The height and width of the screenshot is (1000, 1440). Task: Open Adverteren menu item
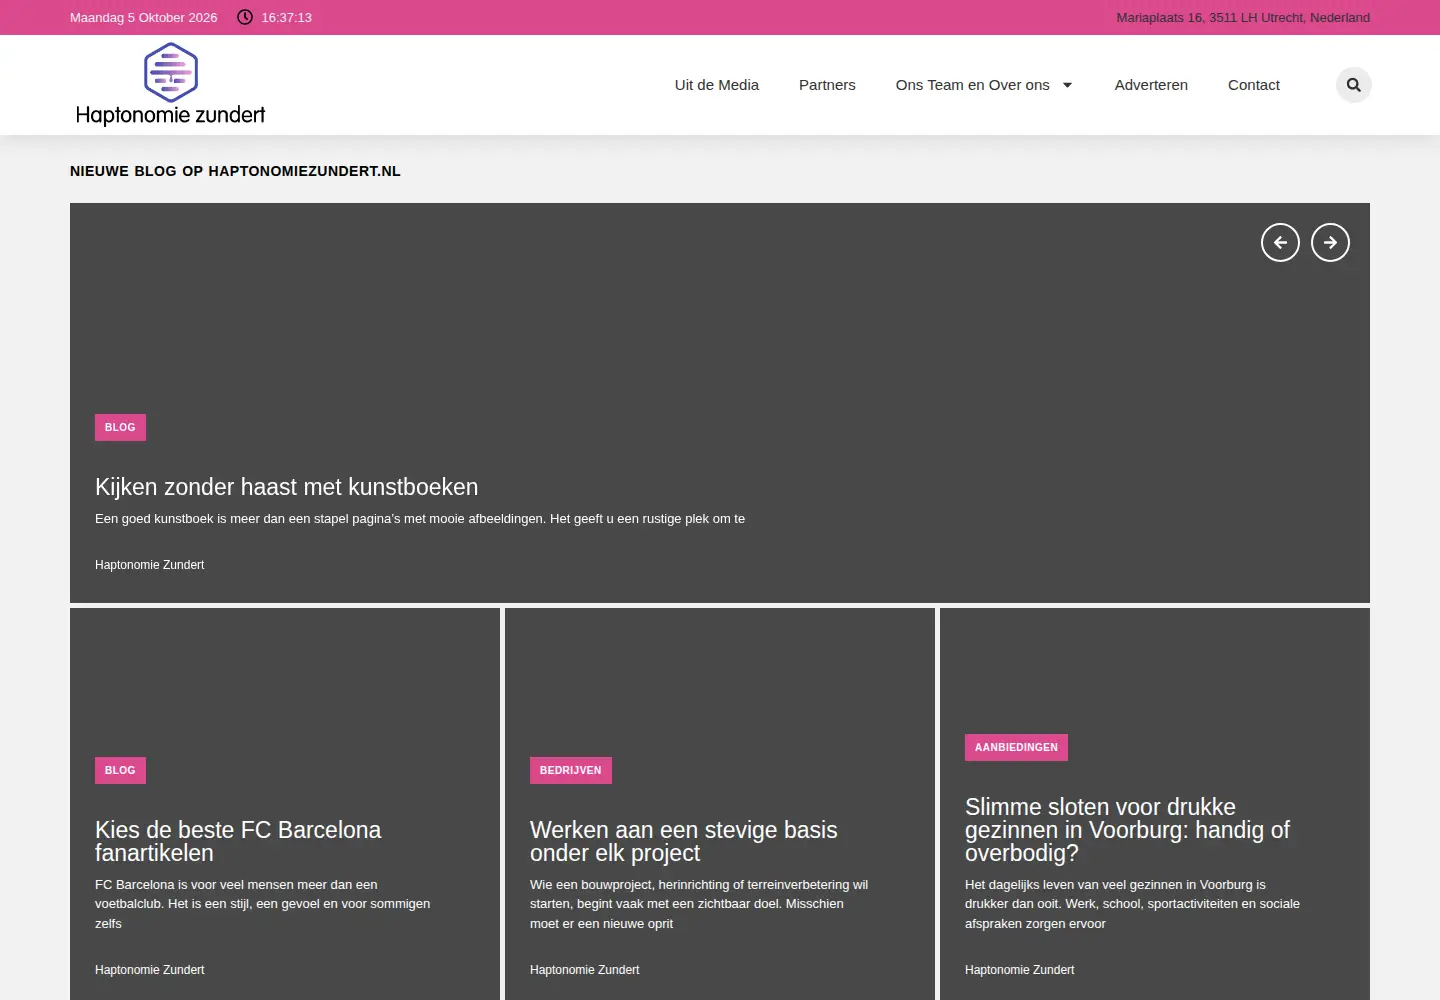pos(1151,85)
